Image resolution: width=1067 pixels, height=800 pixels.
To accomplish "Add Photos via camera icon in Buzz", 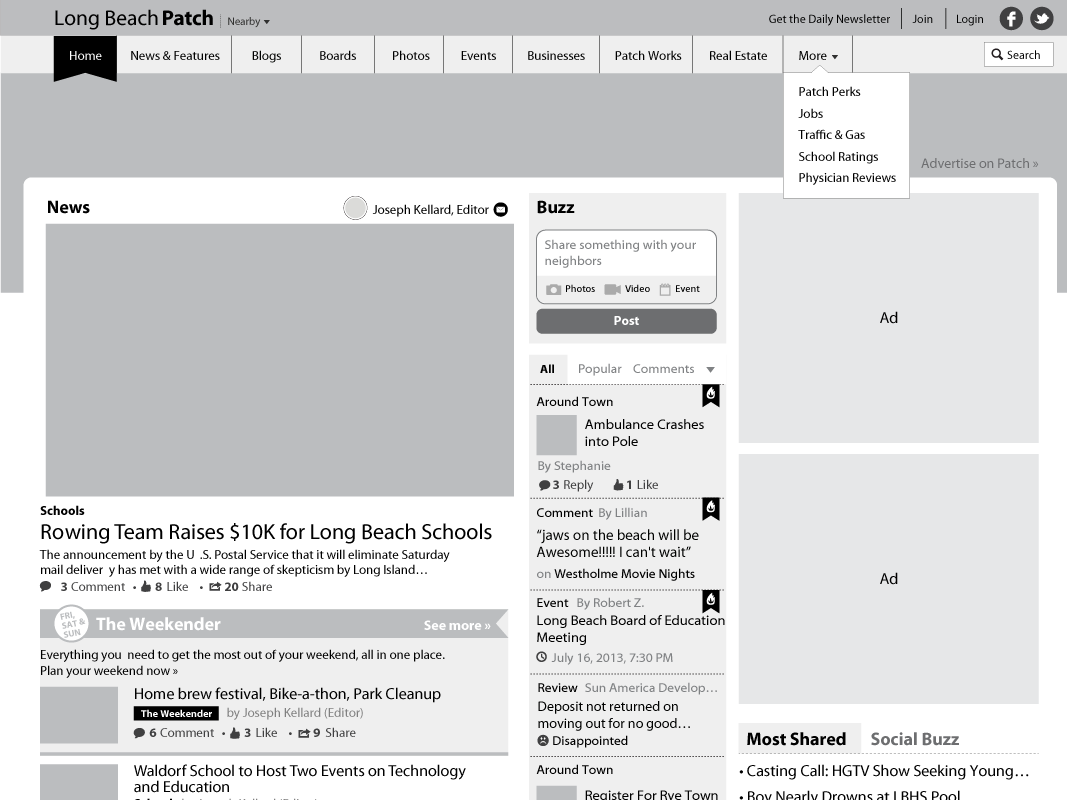I will click(554, 289).
